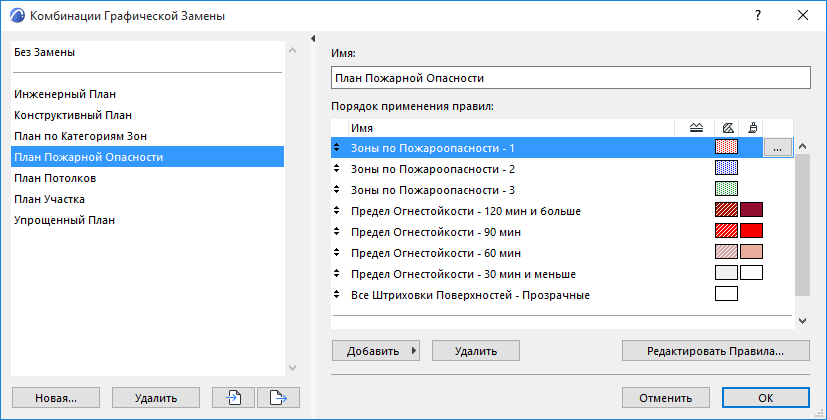This screenshot has width=827, height=420.
Task: Collapse the left panel with the small arrow
Action: pos(314,39)
